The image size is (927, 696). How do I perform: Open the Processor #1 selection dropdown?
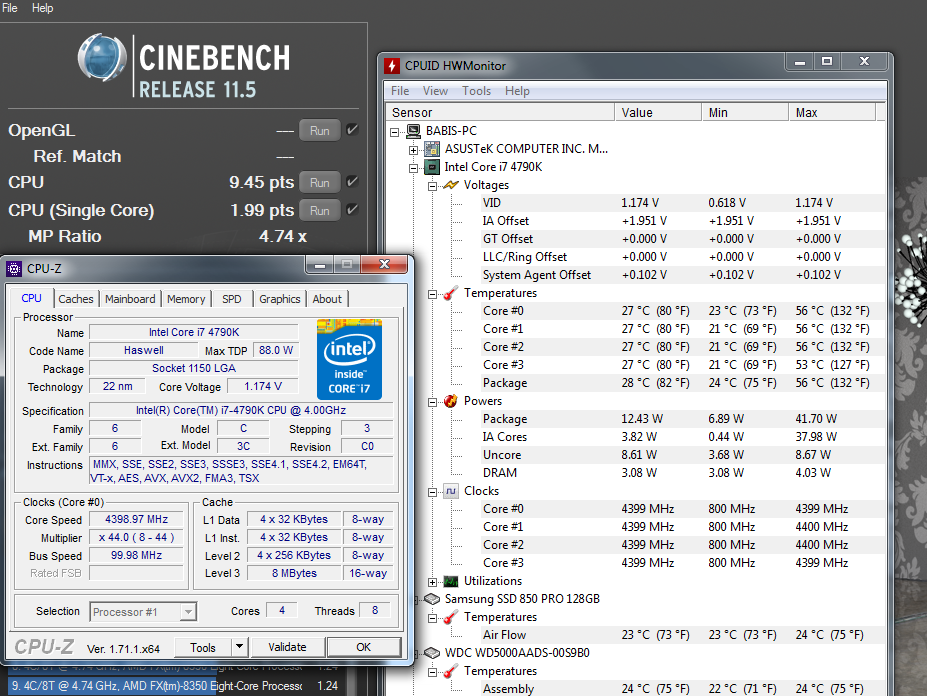click(188, 611)
